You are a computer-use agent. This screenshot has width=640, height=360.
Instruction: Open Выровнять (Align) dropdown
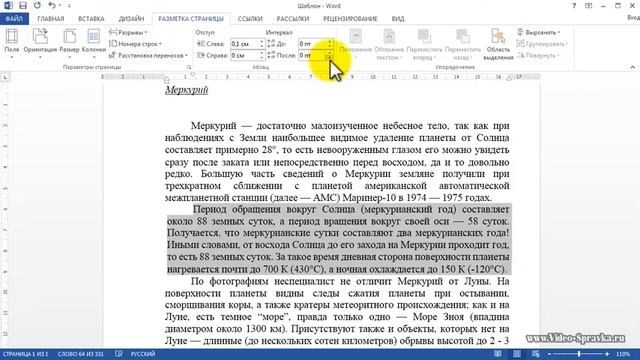[539, 32]
